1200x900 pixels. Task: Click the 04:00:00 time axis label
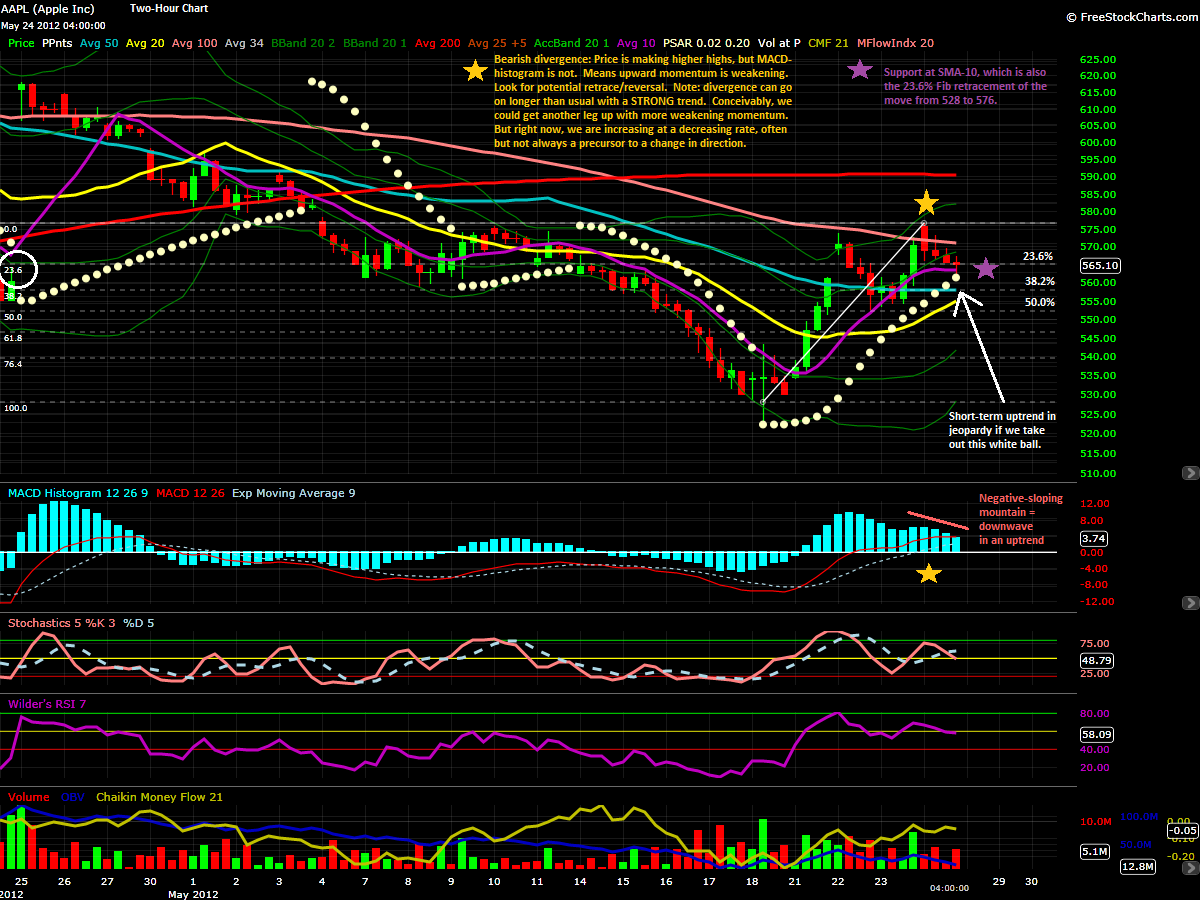949,887
